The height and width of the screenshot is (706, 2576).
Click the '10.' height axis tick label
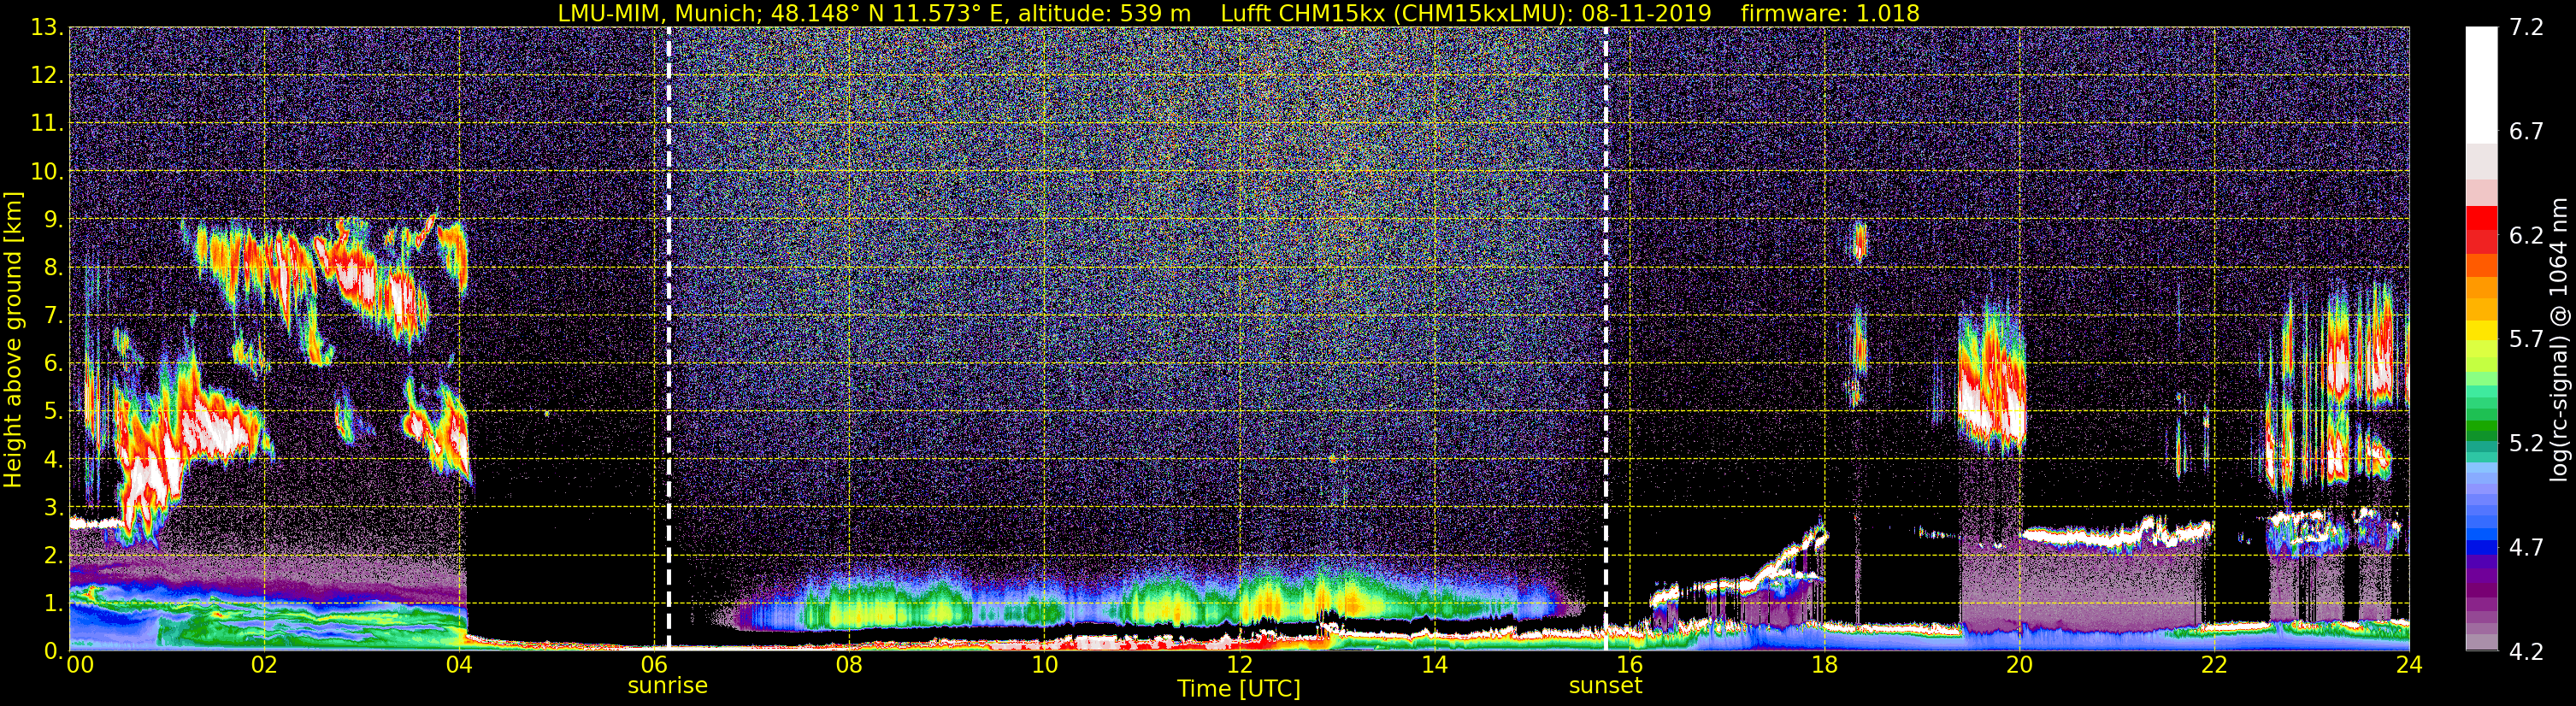click(x=46, y=172)
